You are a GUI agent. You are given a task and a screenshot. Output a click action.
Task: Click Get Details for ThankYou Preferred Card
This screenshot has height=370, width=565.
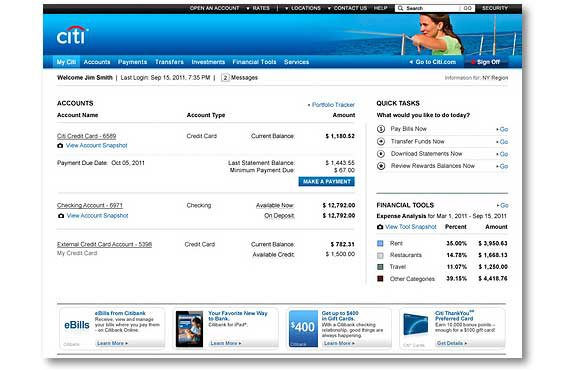[x=451, y=343]
